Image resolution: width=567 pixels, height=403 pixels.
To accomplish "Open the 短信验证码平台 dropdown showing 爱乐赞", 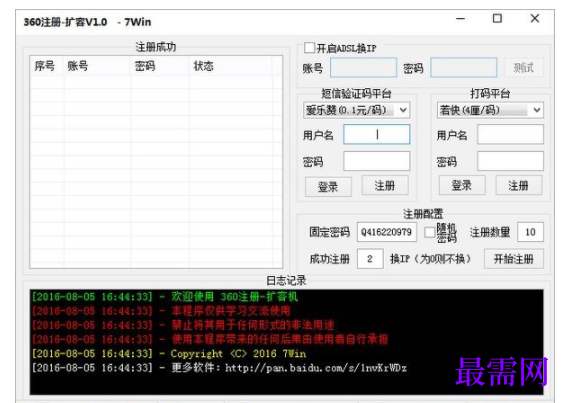I will click(x=356, y=110).
